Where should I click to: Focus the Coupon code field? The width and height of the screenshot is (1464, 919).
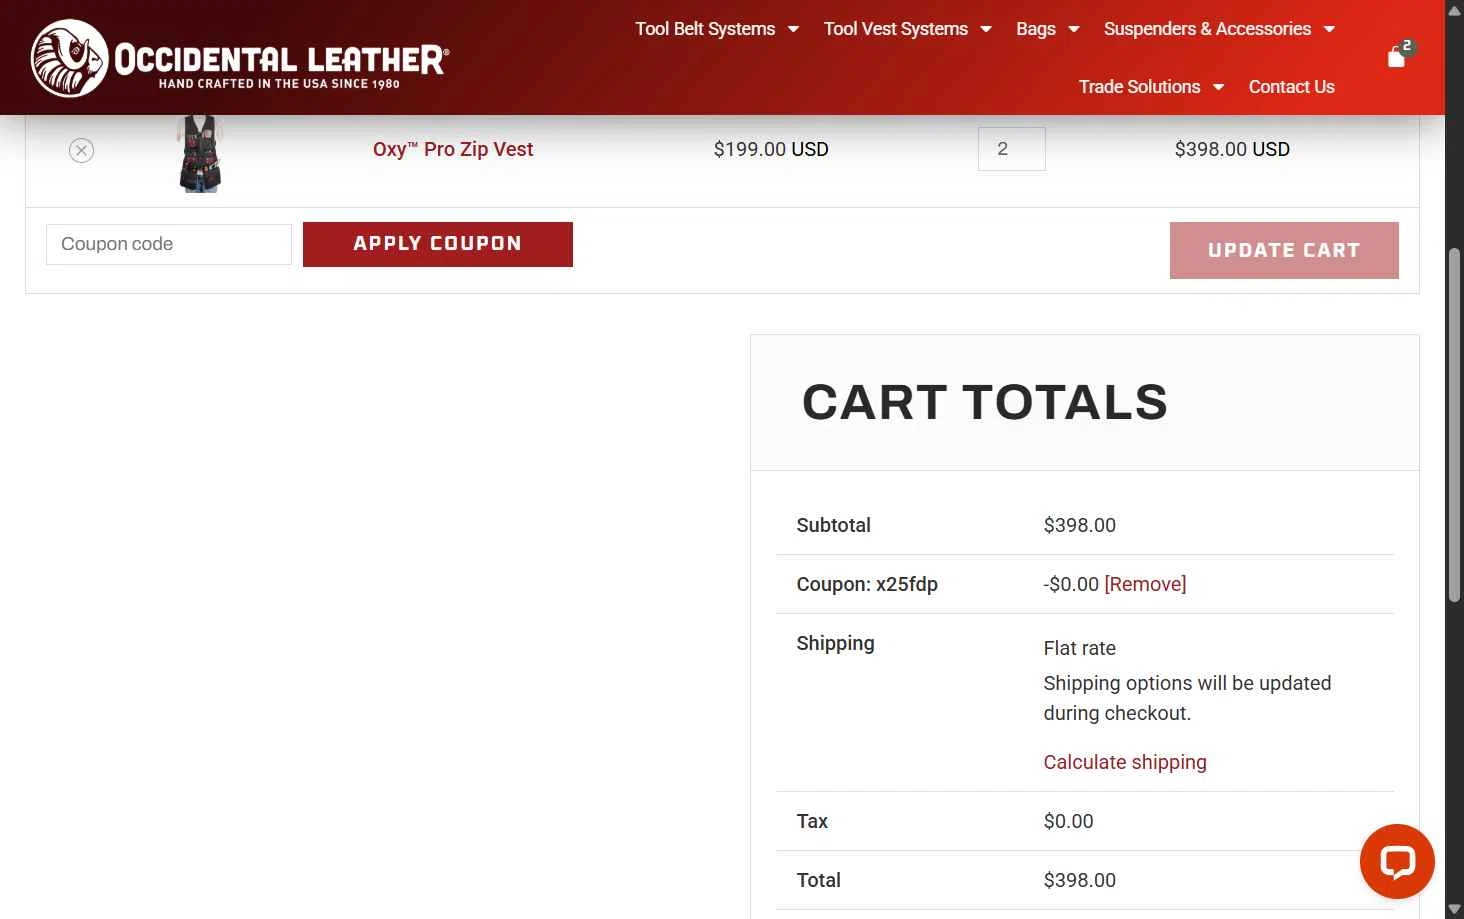point(169,244)
